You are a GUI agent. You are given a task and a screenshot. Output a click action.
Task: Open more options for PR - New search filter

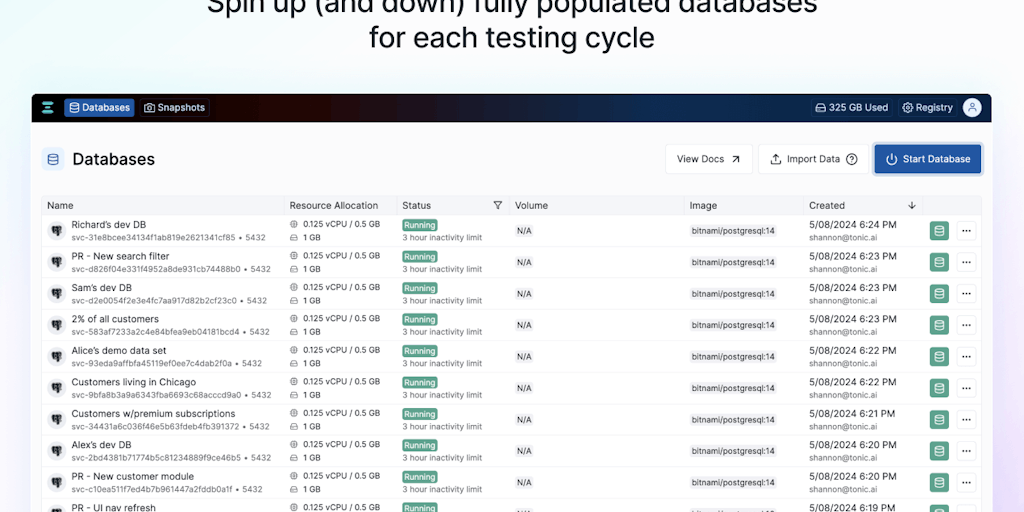(x=966, y=262)
